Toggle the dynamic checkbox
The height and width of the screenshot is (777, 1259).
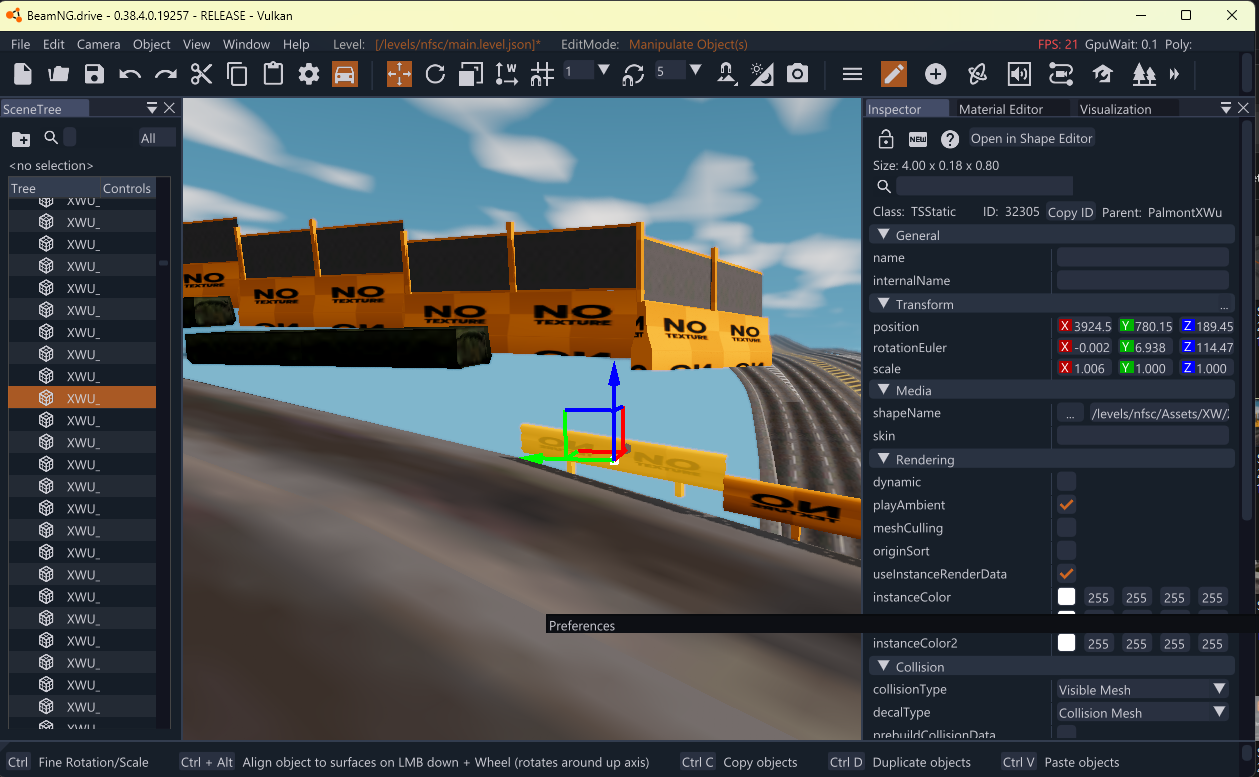coord(1067,482)
